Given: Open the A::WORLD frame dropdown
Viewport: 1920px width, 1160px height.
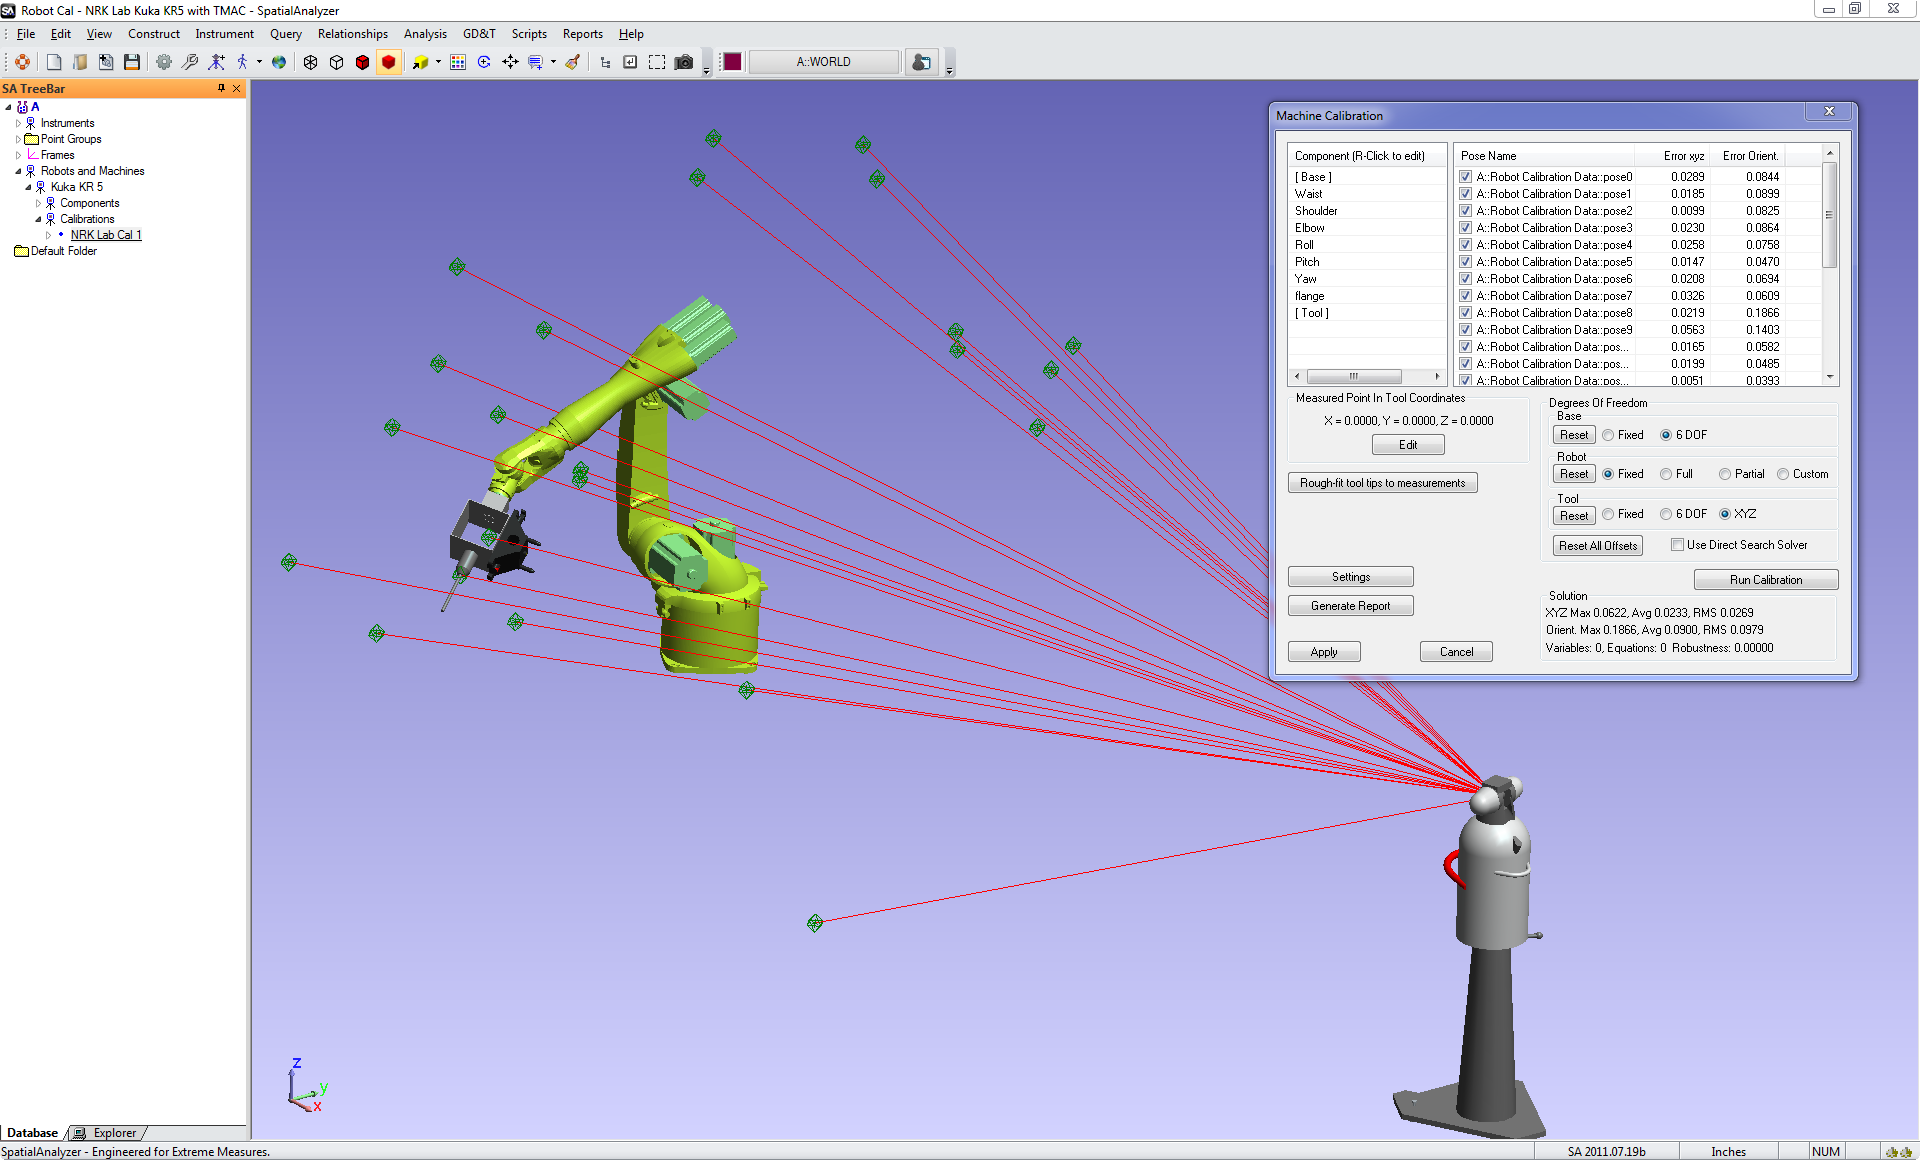Looking at the screenshot, I should (x=824, y=61).
